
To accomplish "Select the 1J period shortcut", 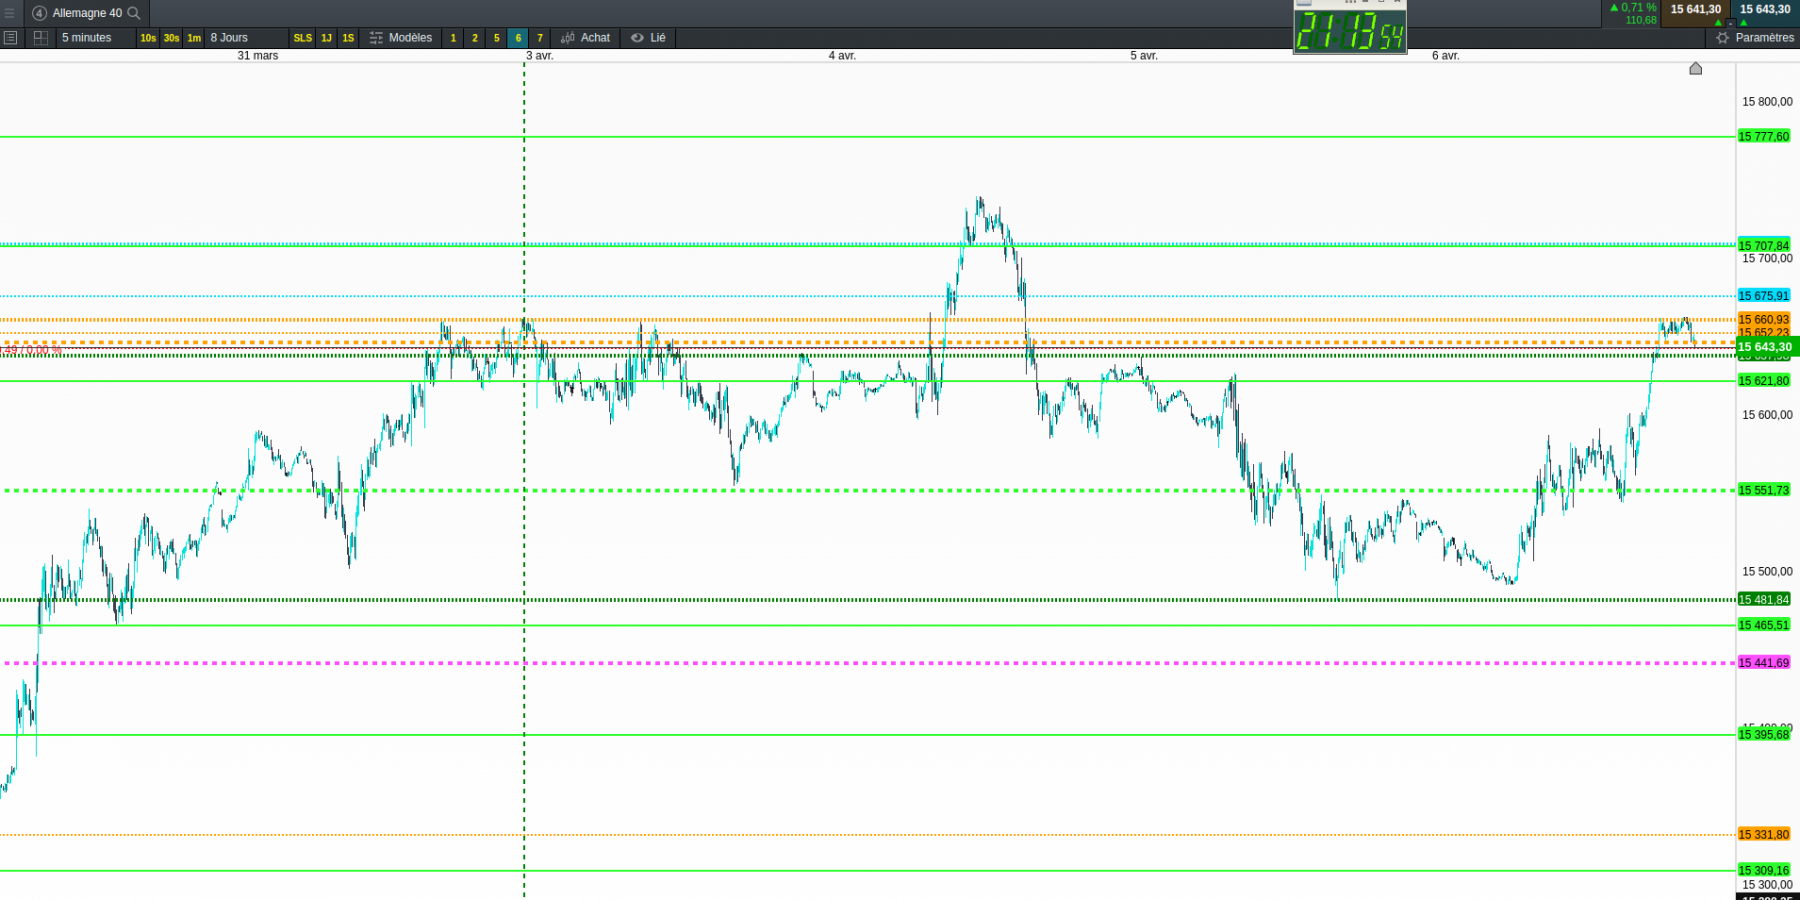I will pos(326,38).
